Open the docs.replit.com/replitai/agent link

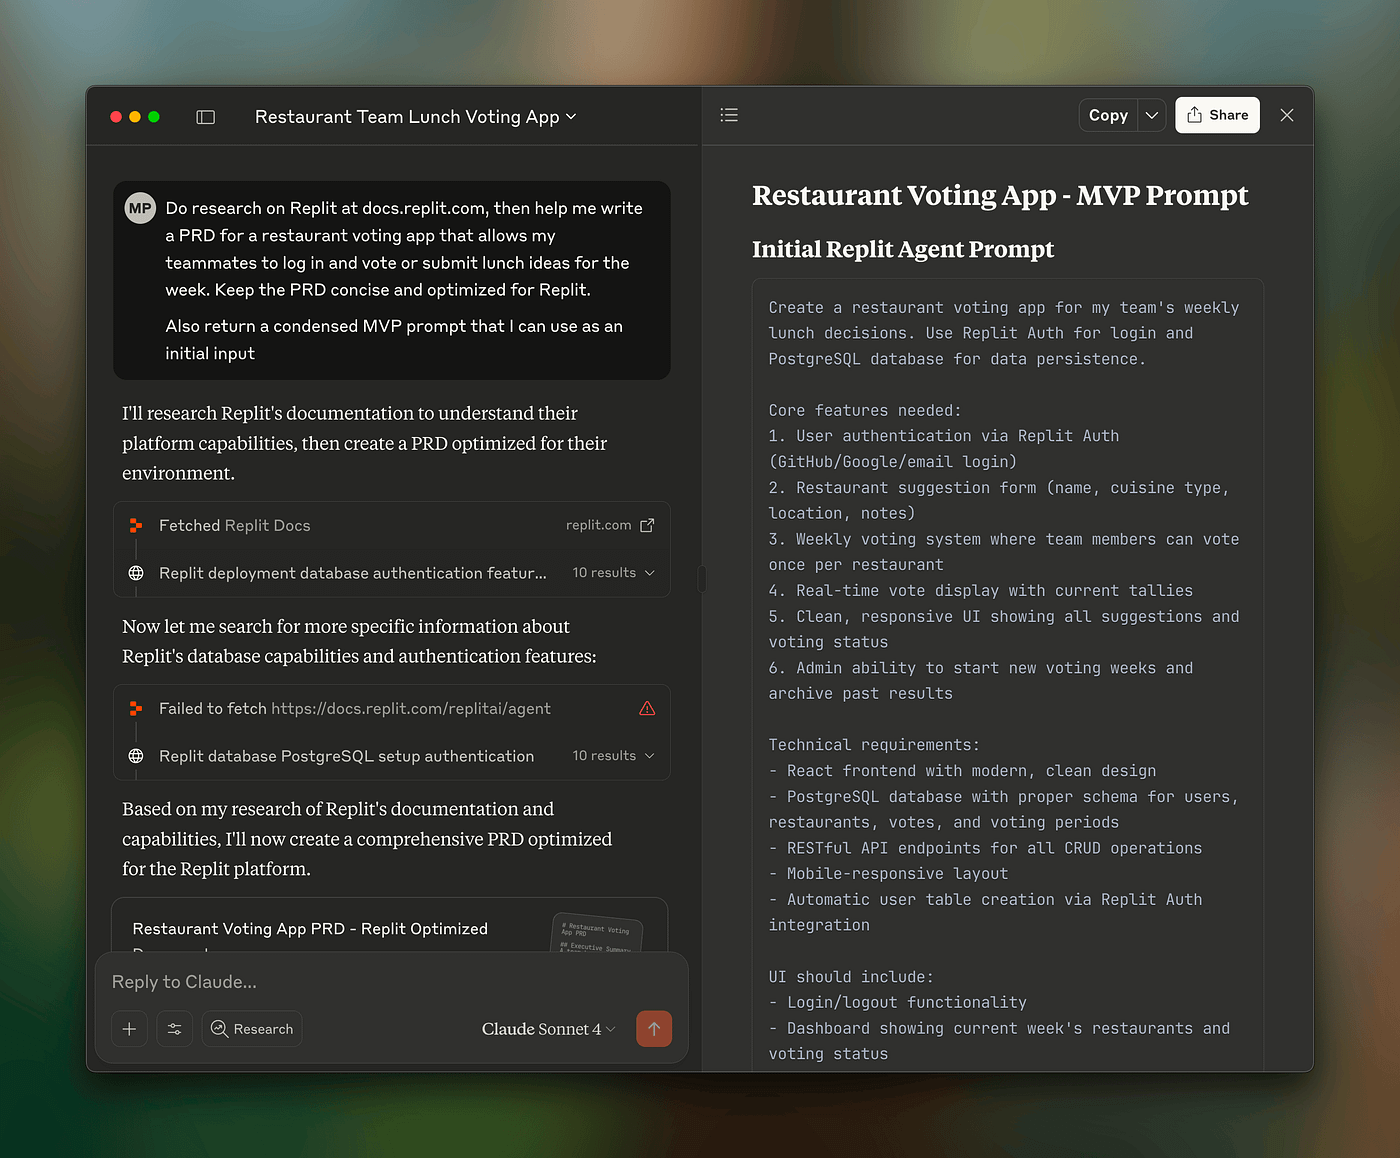pyautogui.click(x=411, y=708)
